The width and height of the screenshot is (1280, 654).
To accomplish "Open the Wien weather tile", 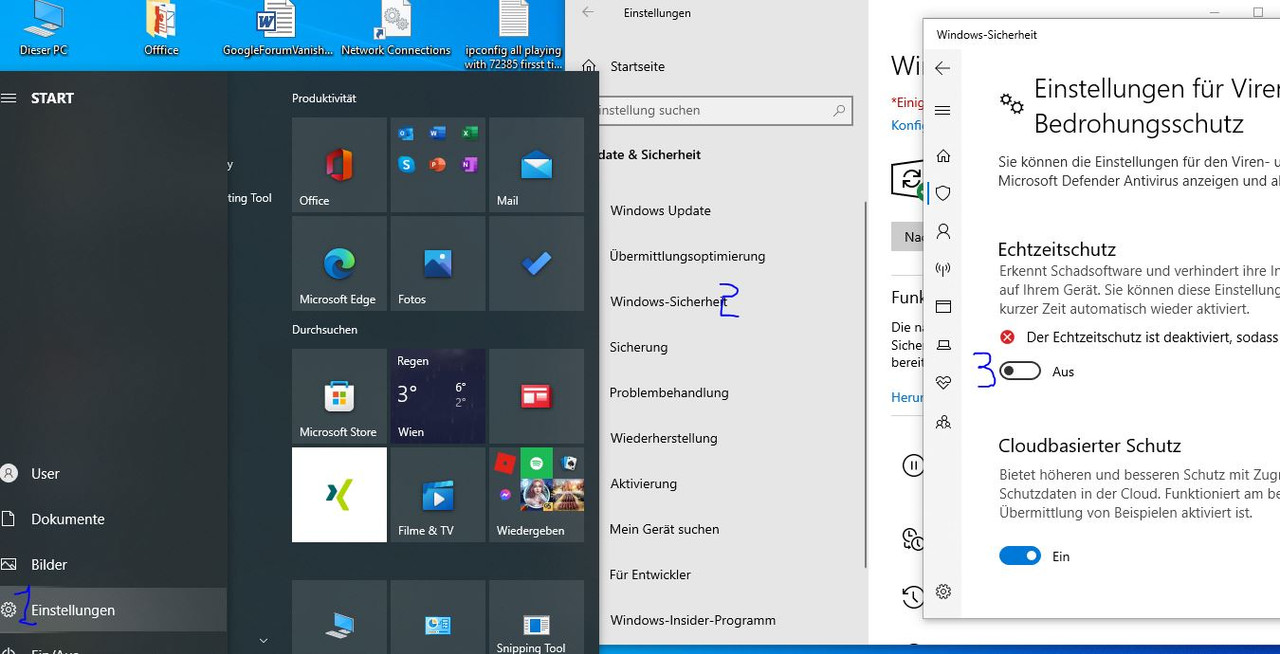I will (438, 396).
